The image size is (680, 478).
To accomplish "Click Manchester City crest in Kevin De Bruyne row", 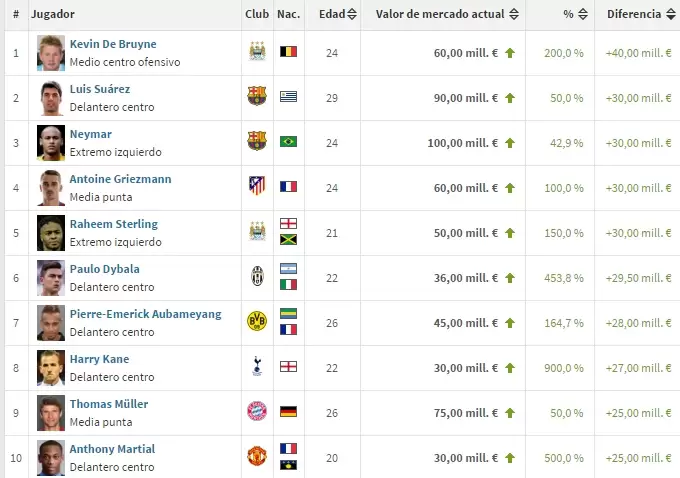I will point(257,52).
